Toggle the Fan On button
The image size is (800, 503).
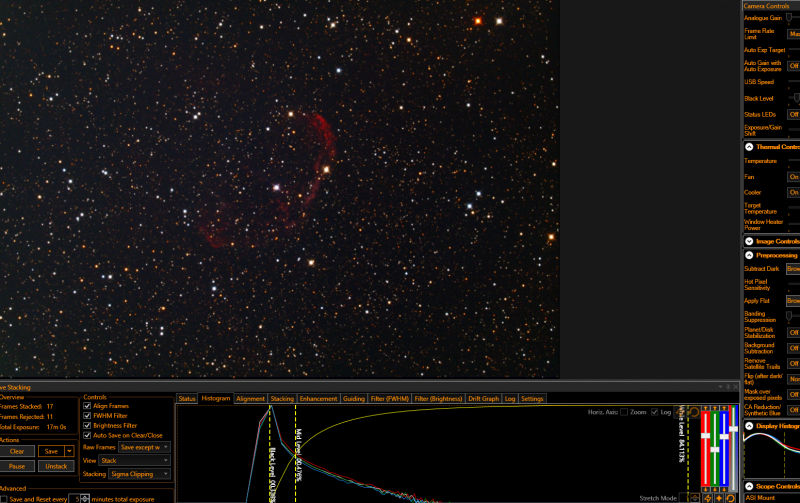click(794, 177)
